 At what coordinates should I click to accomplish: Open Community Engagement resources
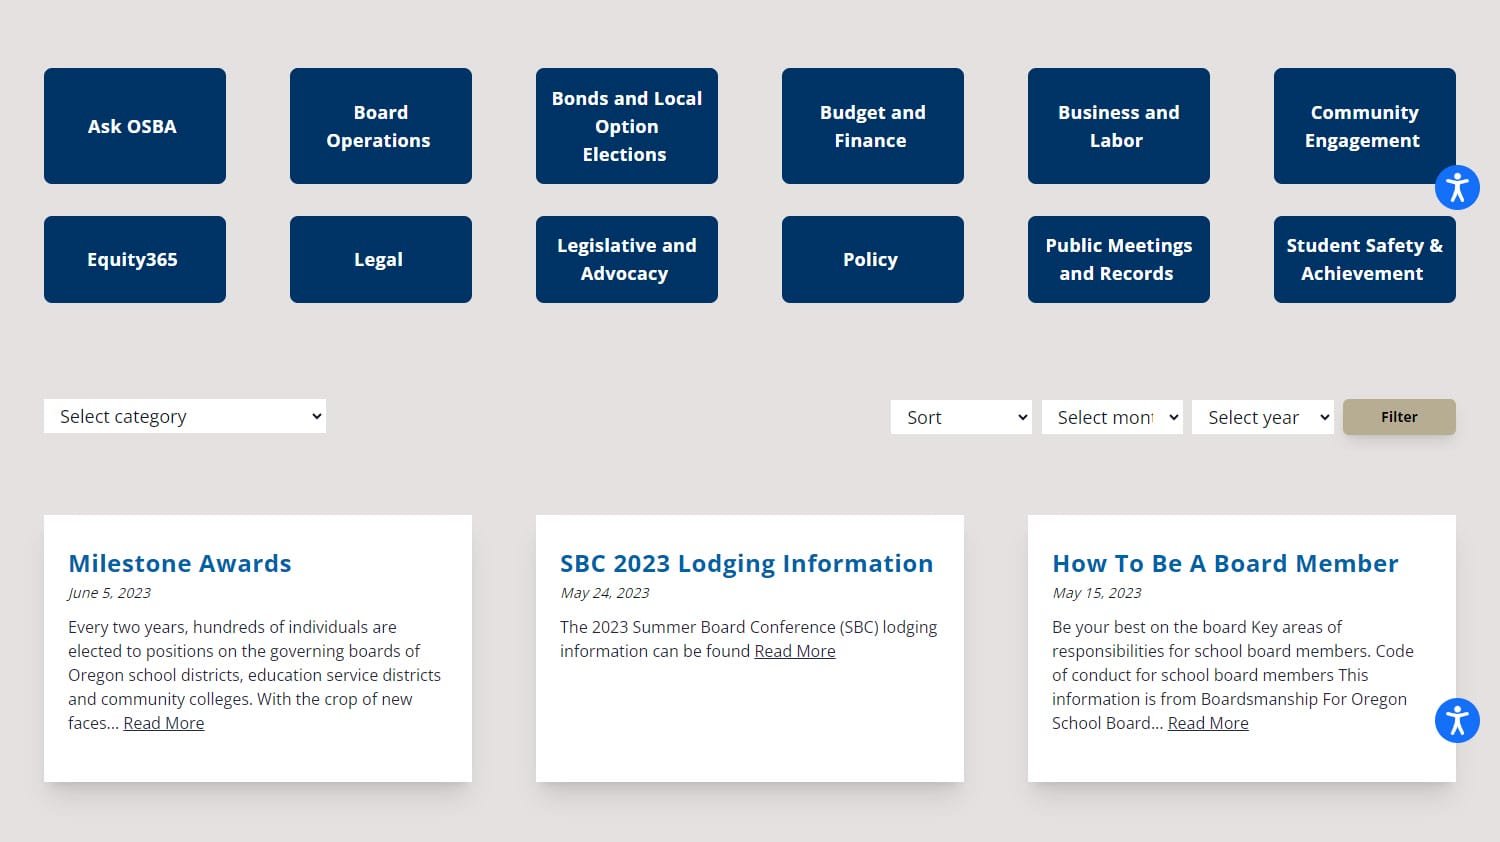tap(1364, 126)
